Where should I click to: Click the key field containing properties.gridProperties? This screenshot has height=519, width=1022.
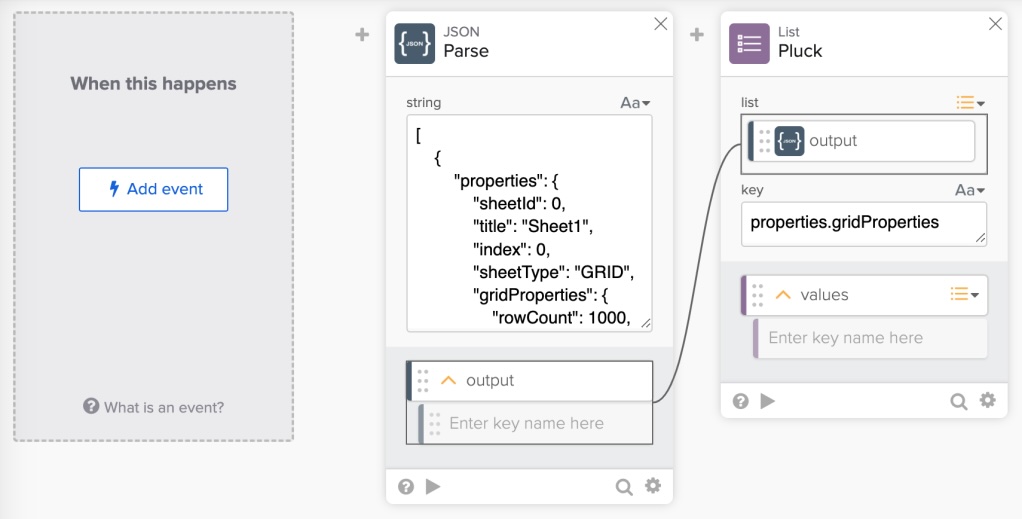(x=864, y=224)
